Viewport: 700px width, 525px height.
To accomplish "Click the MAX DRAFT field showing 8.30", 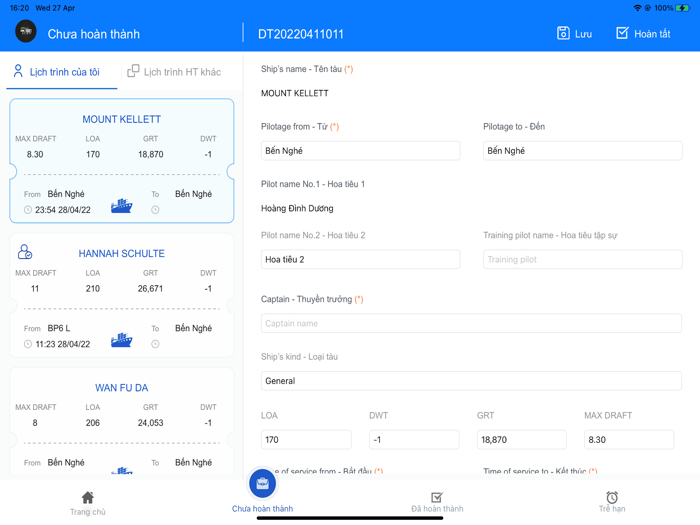I will tap(629, 440).
